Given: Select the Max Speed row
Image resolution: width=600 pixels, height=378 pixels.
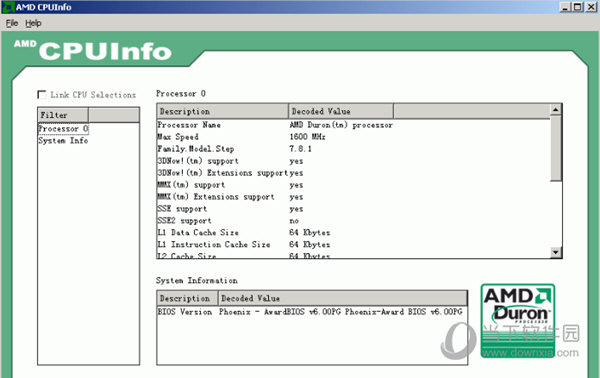Looking at the screenshot, I should (x=353, y=137).
